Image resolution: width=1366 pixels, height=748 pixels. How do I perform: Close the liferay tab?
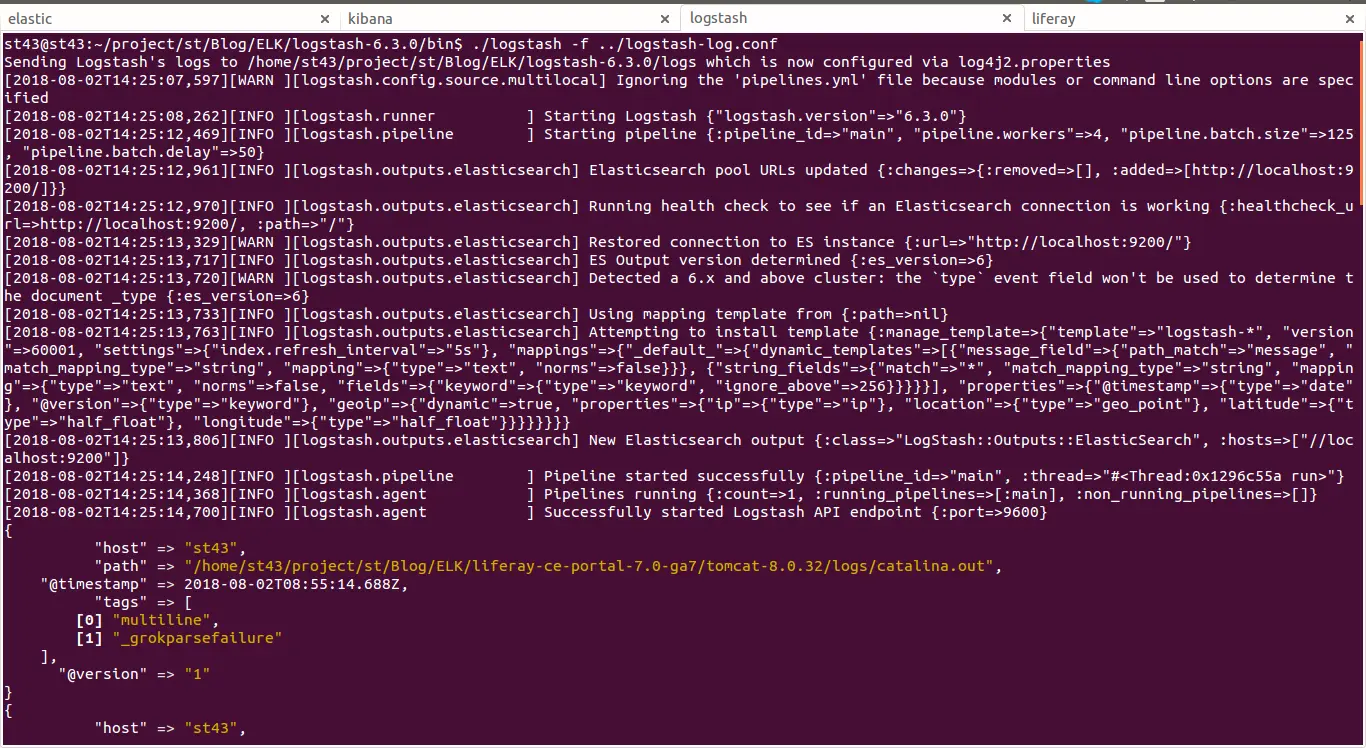[x=1350, y=19]
